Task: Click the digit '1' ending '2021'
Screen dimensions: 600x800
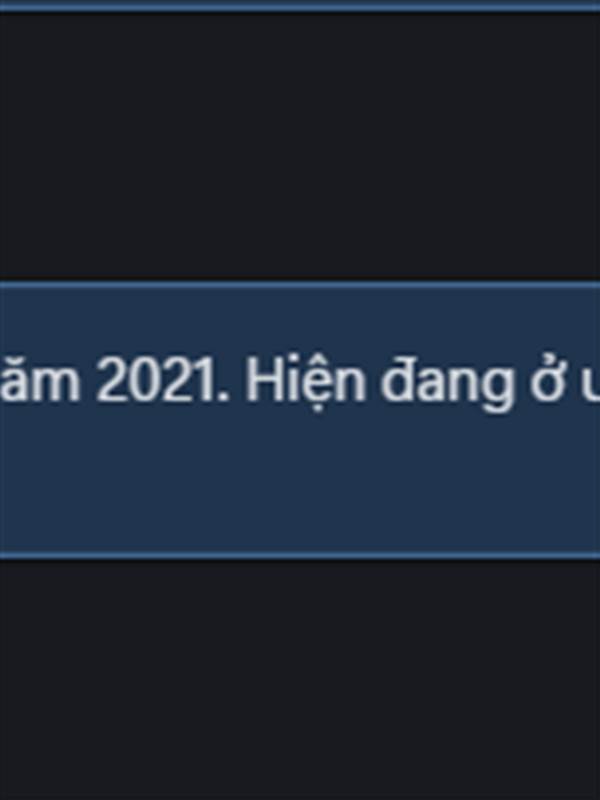Action: click(x=210, y=384)
